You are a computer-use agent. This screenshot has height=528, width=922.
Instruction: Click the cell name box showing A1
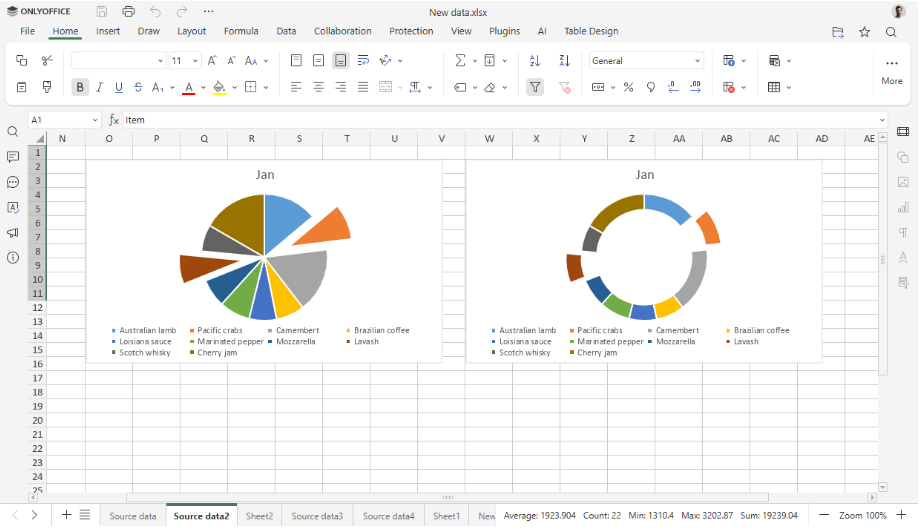click(60, 120)
